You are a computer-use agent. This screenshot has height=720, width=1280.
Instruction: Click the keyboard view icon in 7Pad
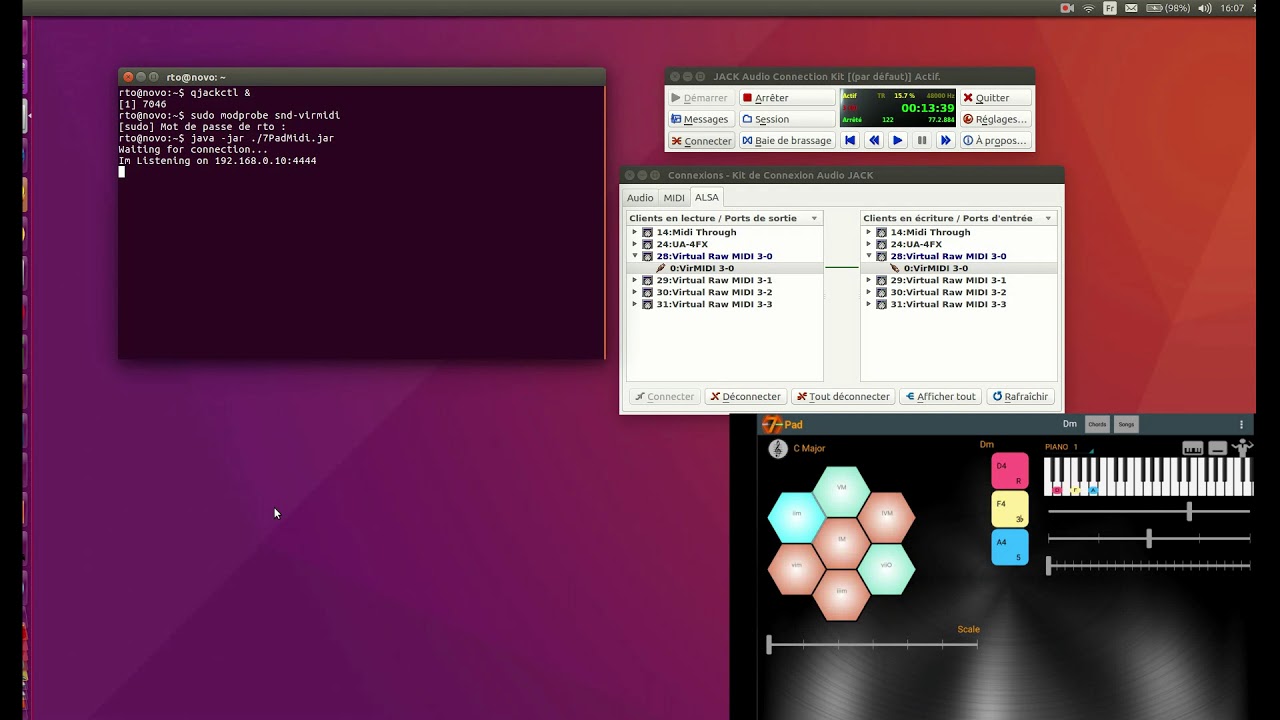click(x=1193, y=448)
